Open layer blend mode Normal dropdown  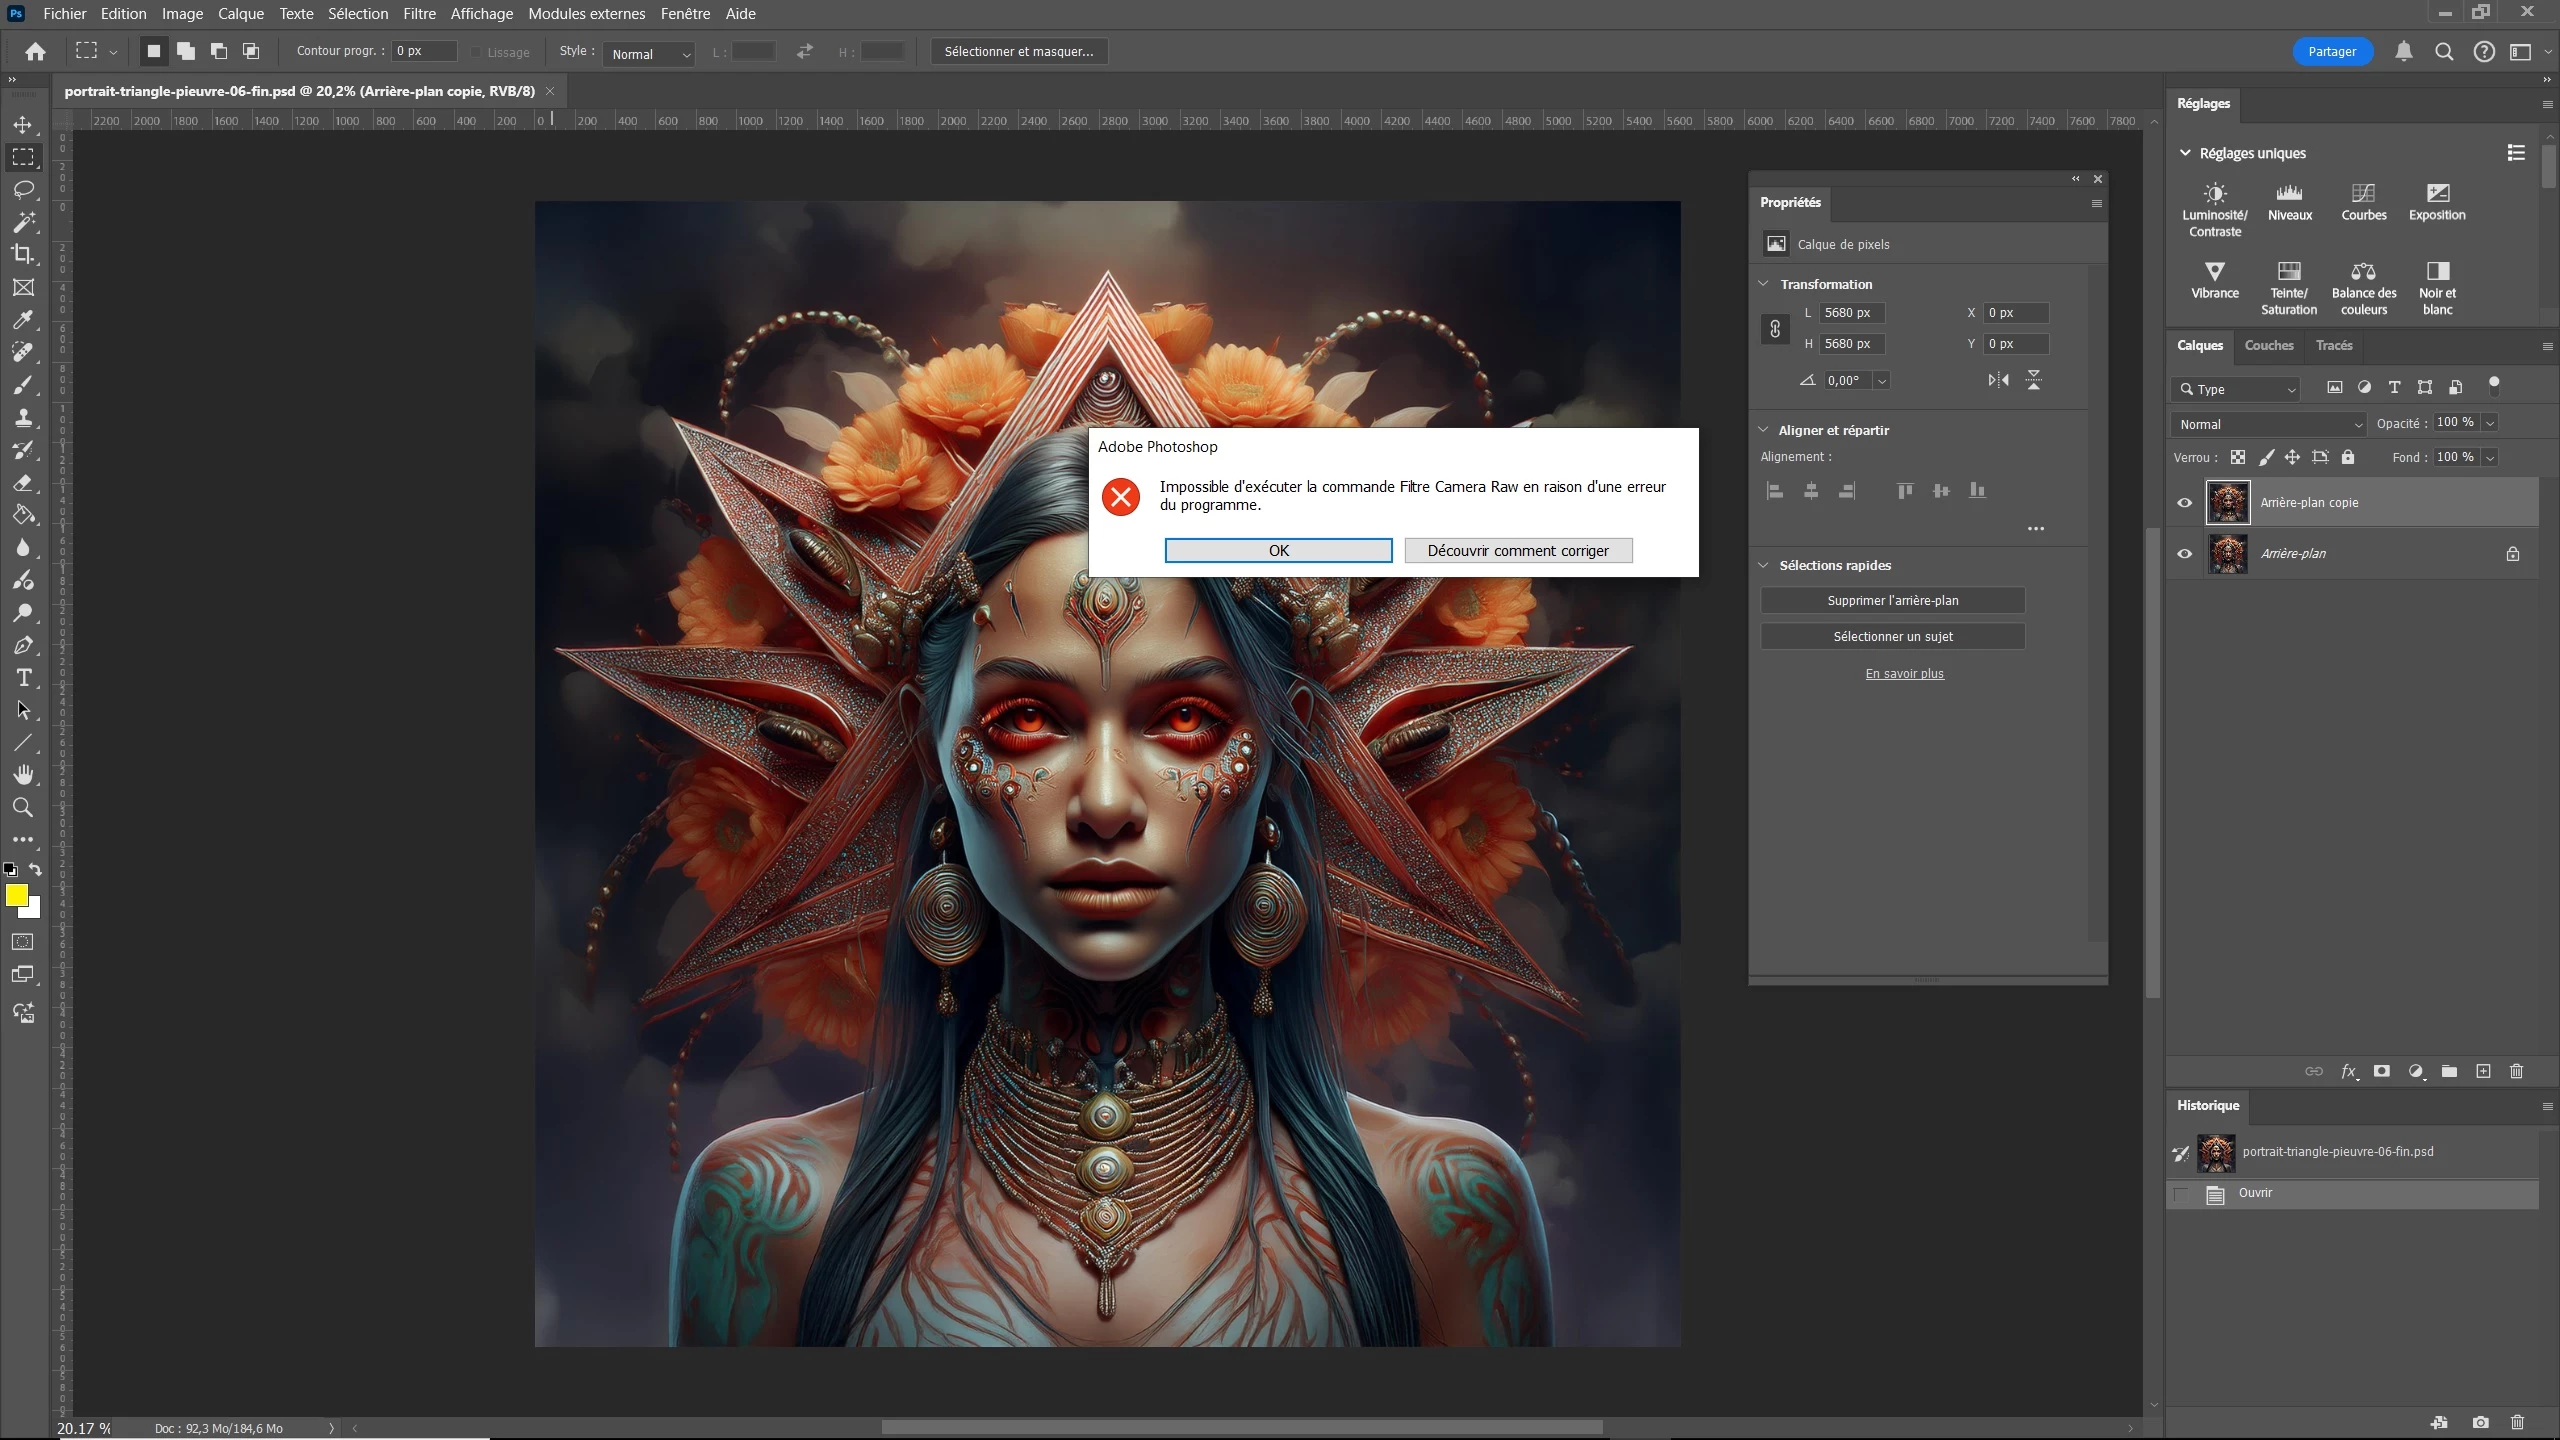[x=2267, y=424]
